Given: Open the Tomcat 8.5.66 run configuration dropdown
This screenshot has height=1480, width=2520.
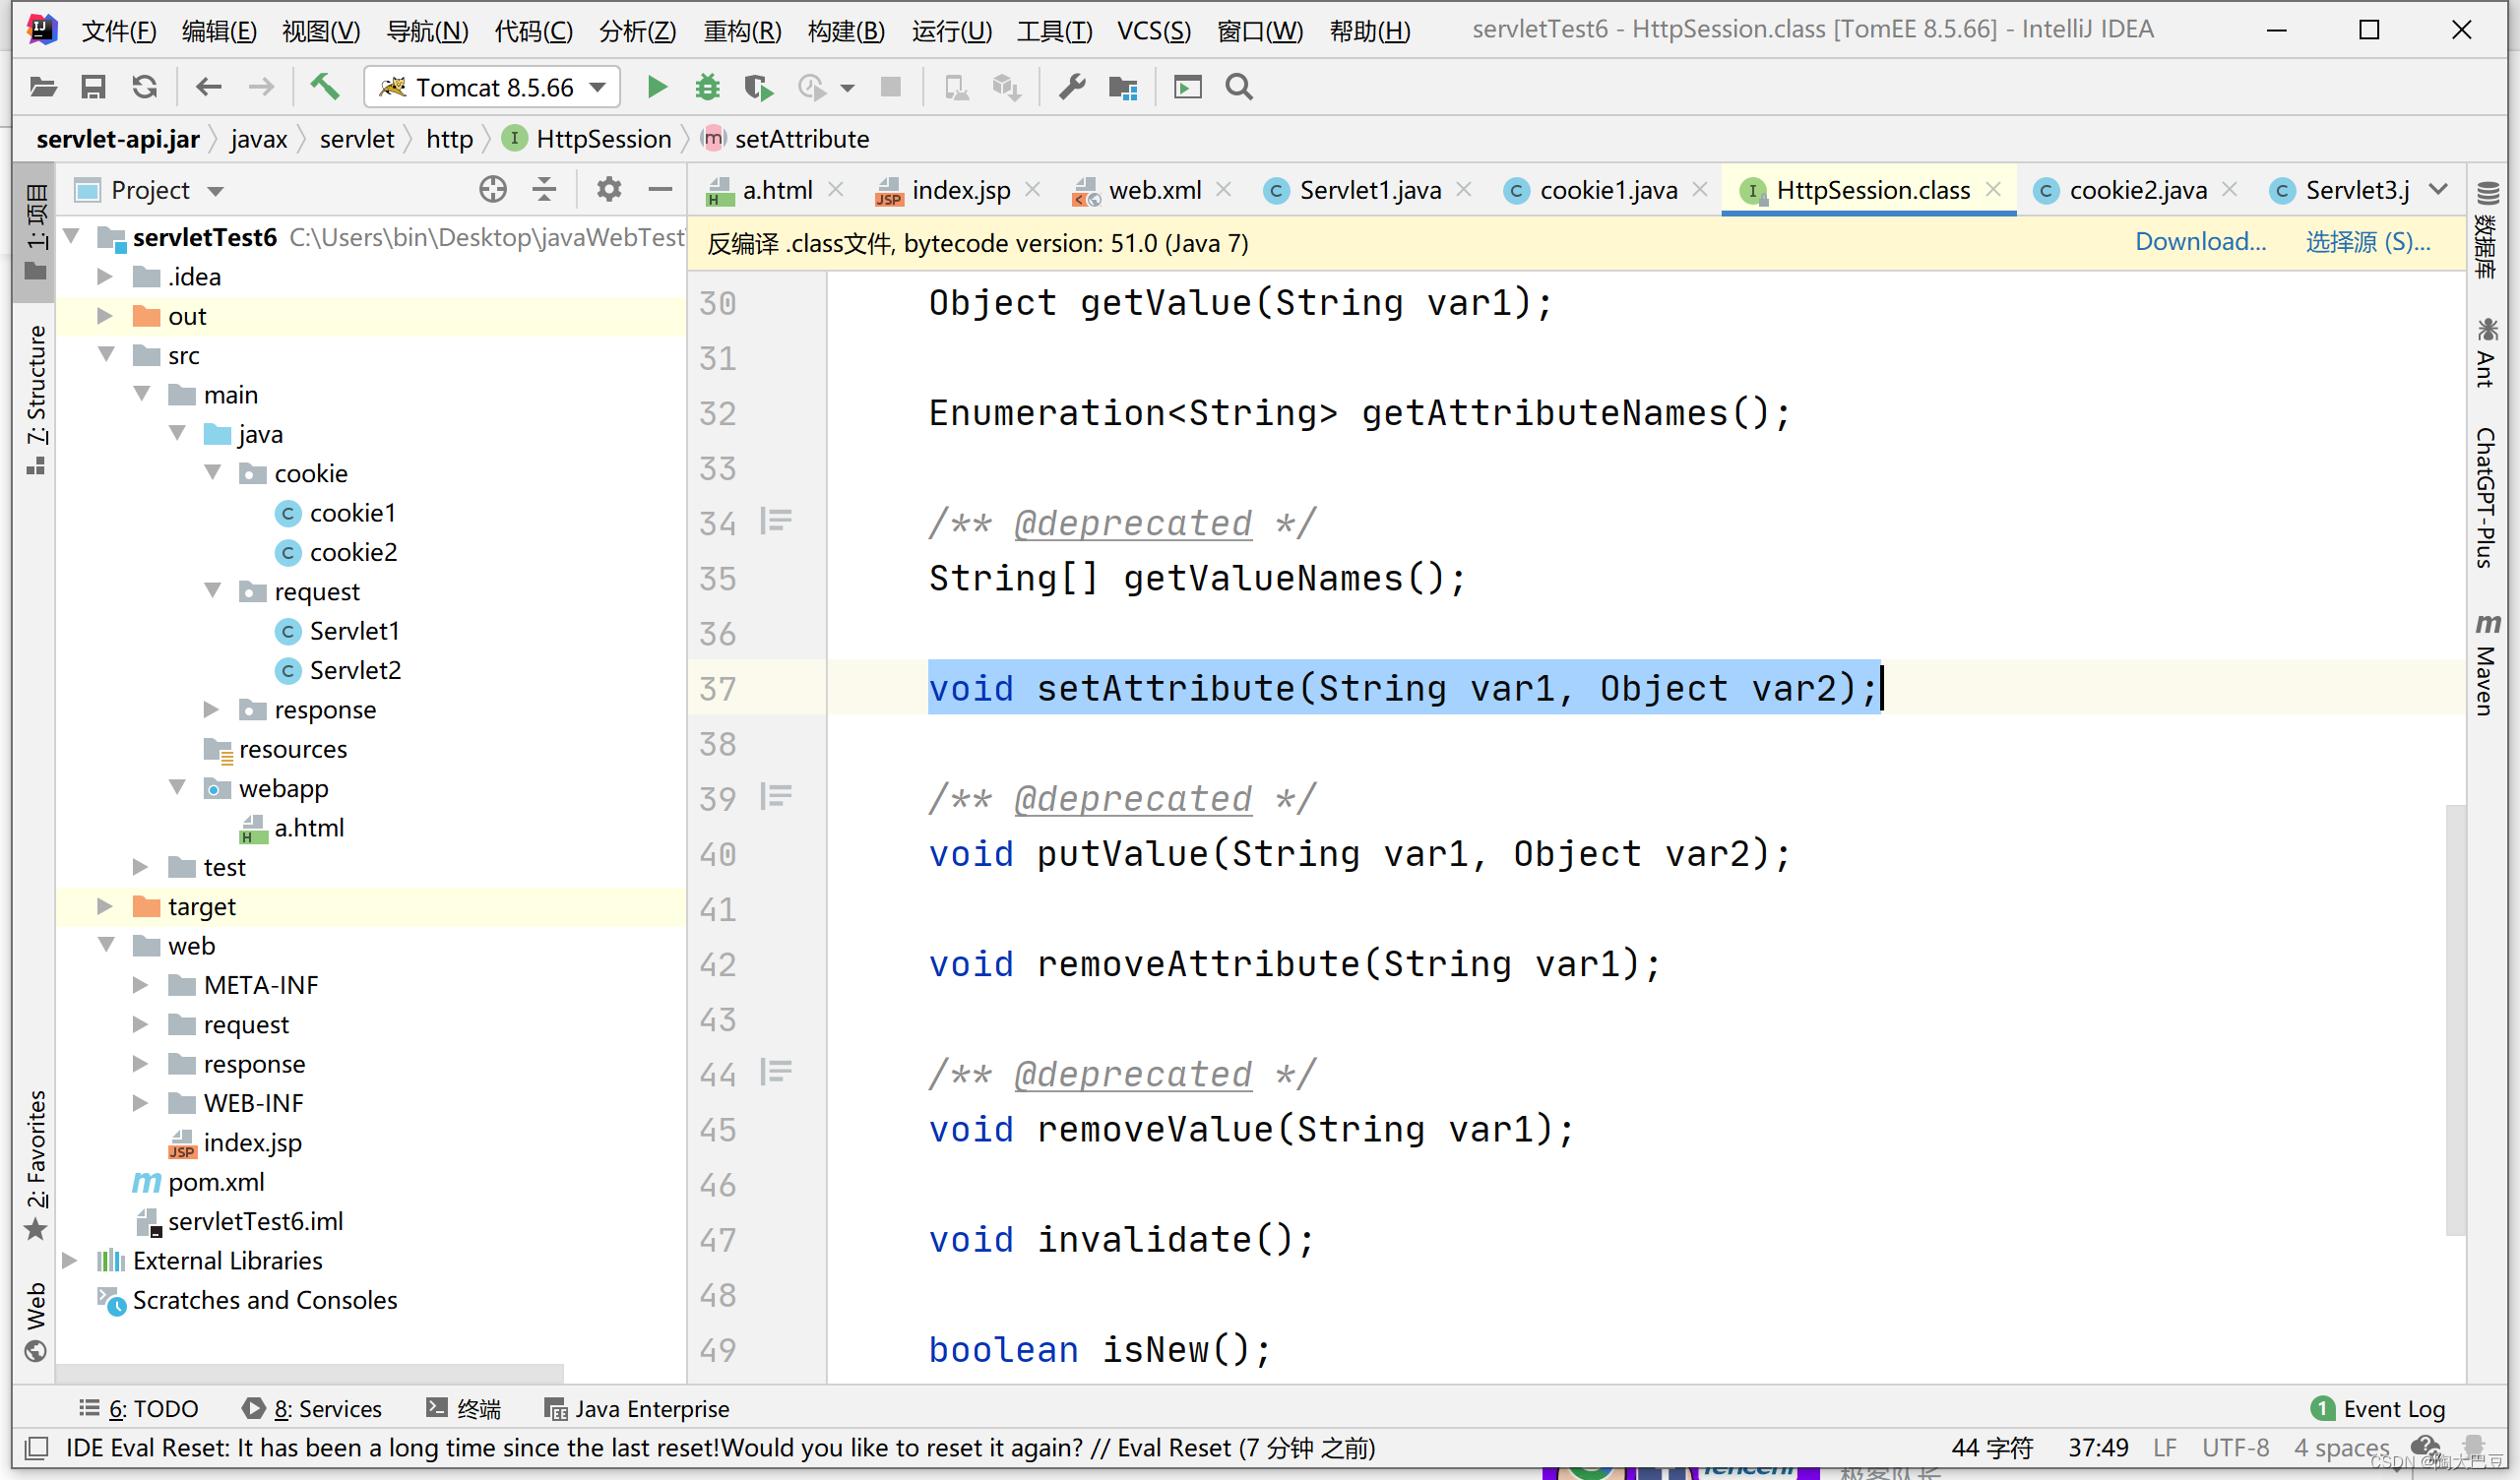Looking at the screenshot, I should (x=492, y=88).
